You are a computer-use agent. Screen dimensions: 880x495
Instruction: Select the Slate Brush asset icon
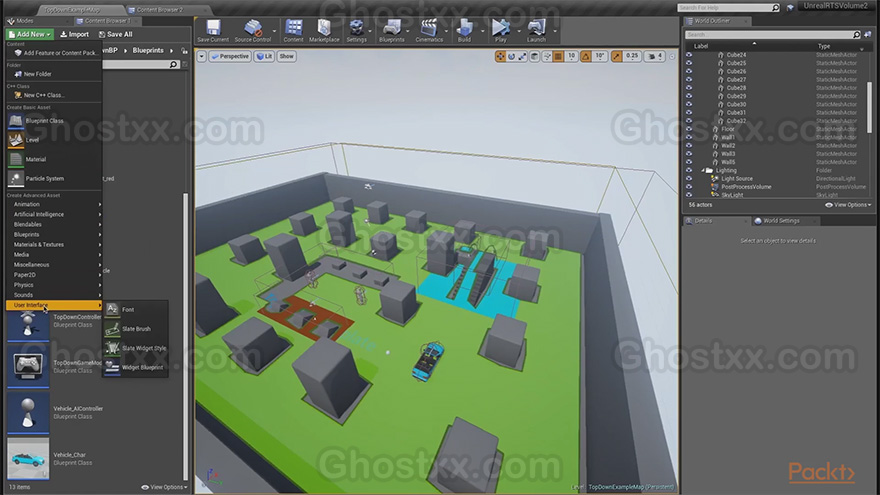(x=112, y=329)
